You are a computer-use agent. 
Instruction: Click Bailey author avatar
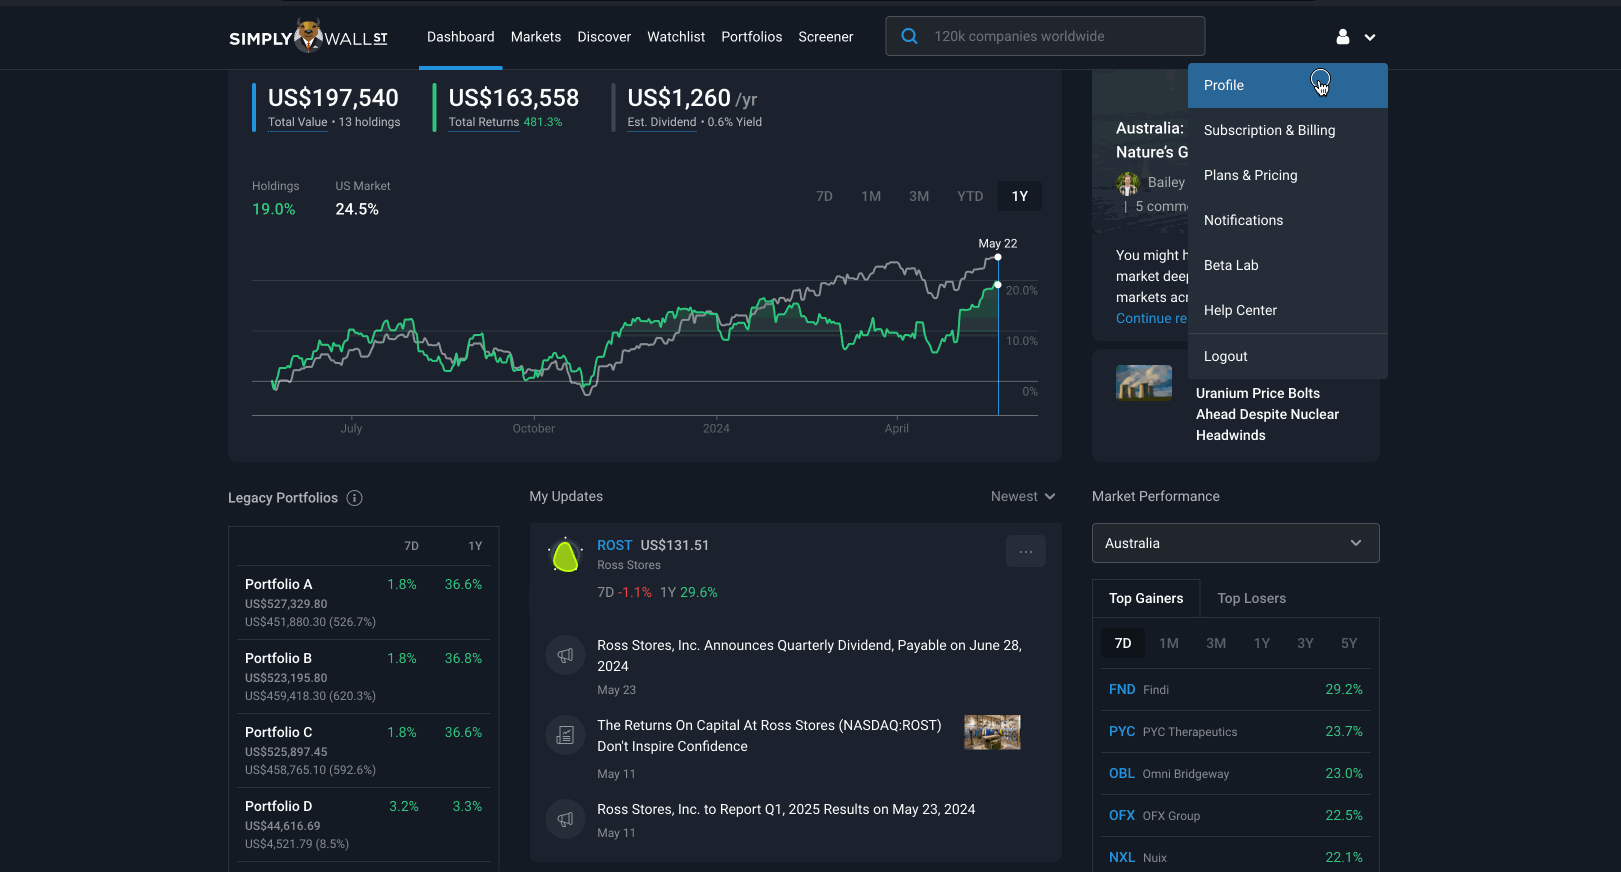pyautogui.click(x=1128, y=183)
